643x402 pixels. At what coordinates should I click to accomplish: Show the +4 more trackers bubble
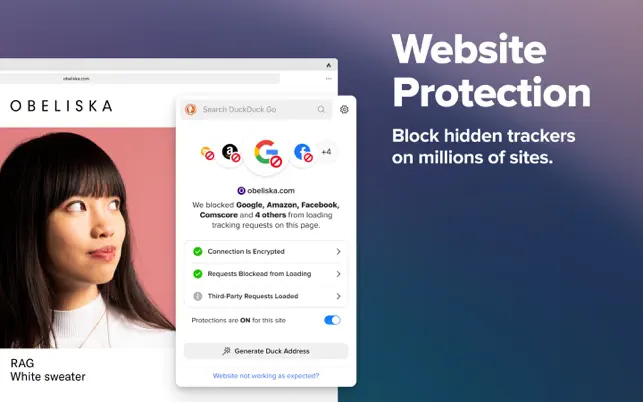pyautogui.click(x=326, y=152)
